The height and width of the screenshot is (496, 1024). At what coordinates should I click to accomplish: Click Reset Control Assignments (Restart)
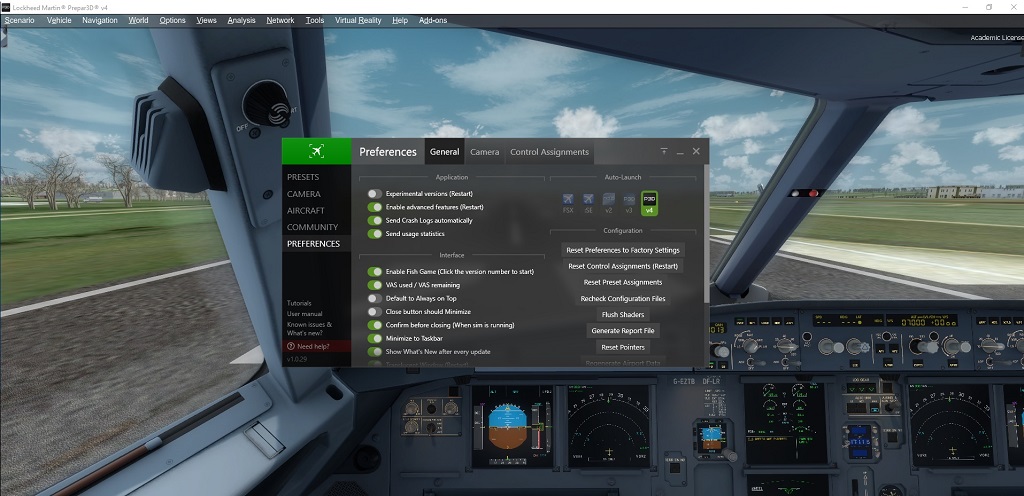click(623, 266)
